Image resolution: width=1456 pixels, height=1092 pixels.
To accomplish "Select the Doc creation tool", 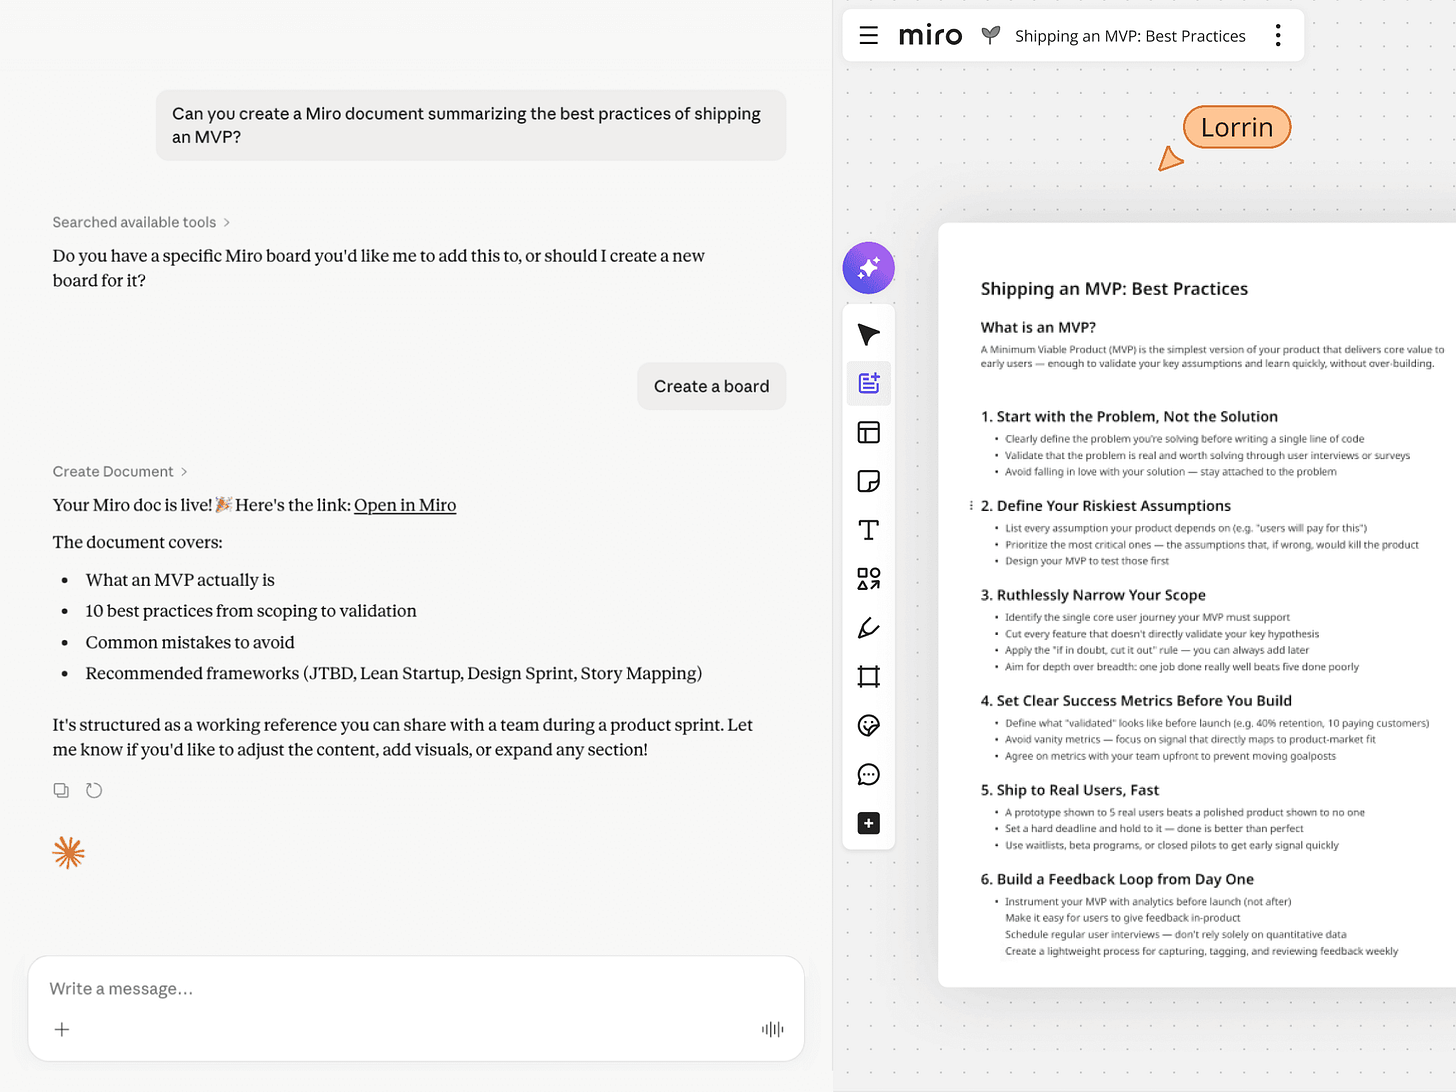I will point(869,383).
